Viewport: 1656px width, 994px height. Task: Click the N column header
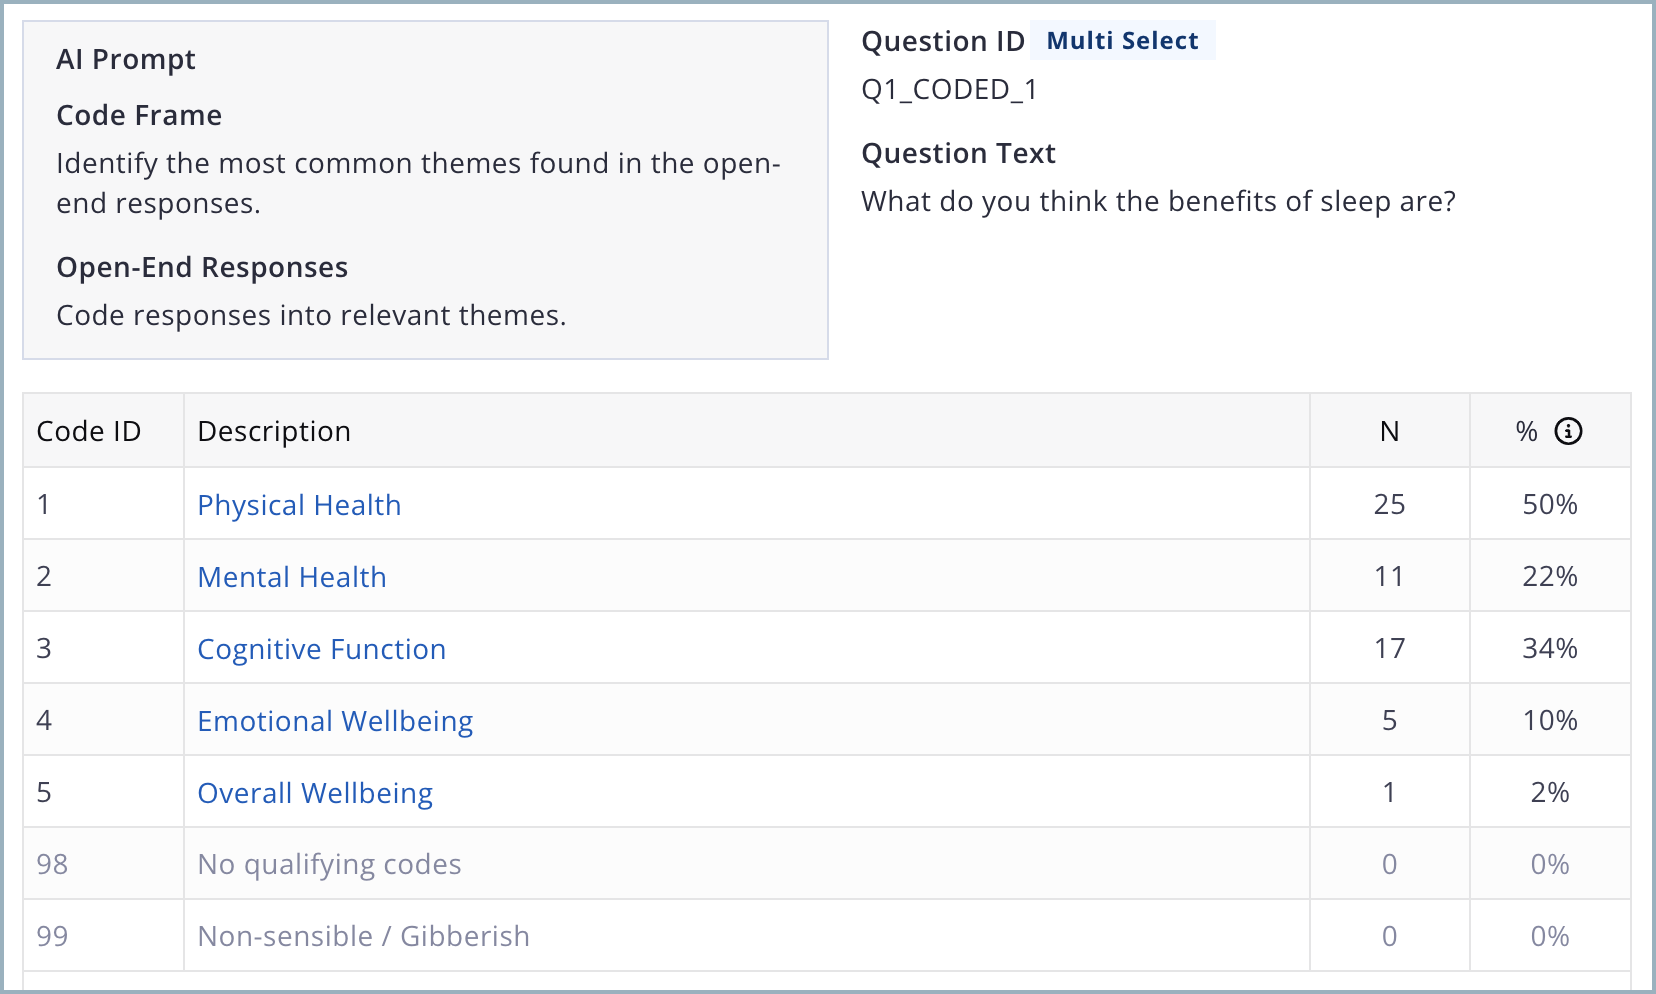(1389, 431)
